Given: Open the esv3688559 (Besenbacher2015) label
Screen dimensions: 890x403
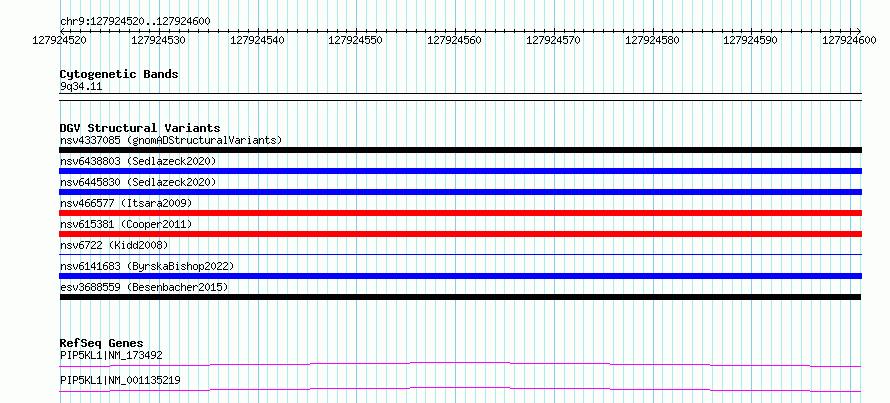Looking at the screenshot, I should (x=144, y=287).
